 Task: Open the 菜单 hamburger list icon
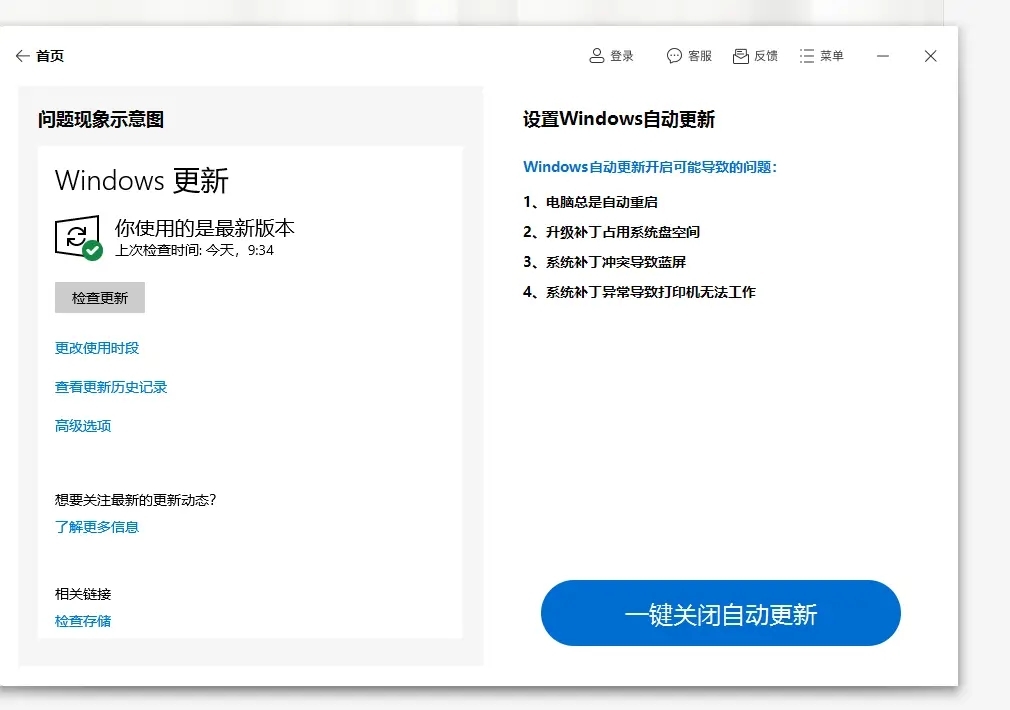(x=806, y=56)
